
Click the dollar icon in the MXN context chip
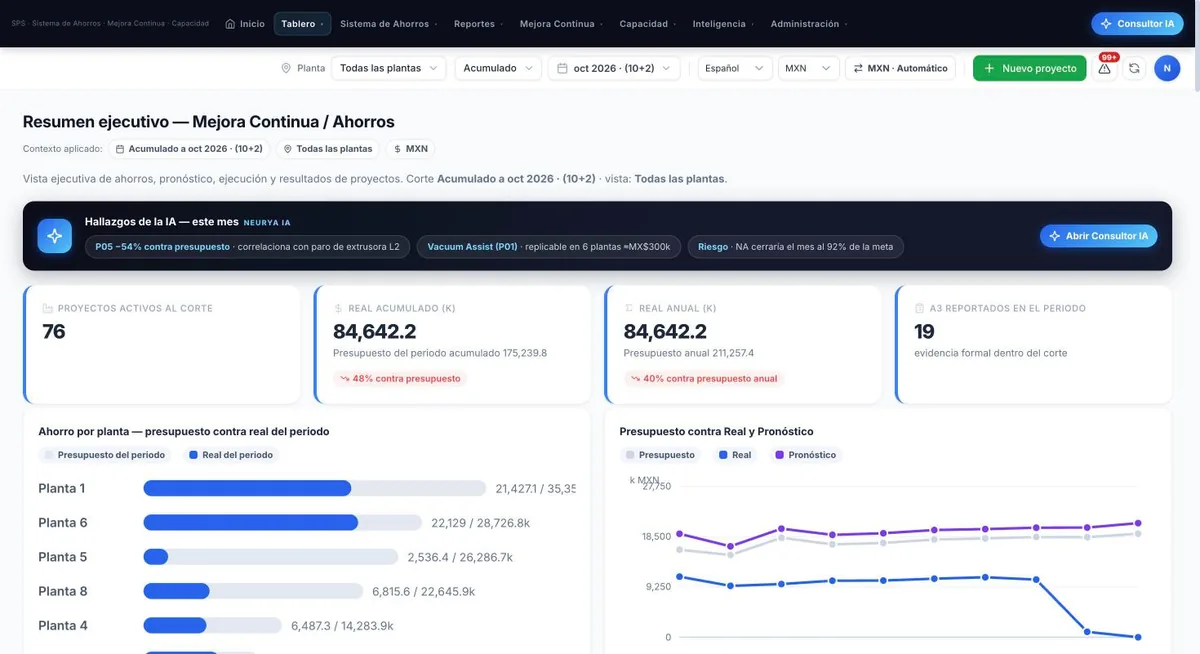(398, 149)
